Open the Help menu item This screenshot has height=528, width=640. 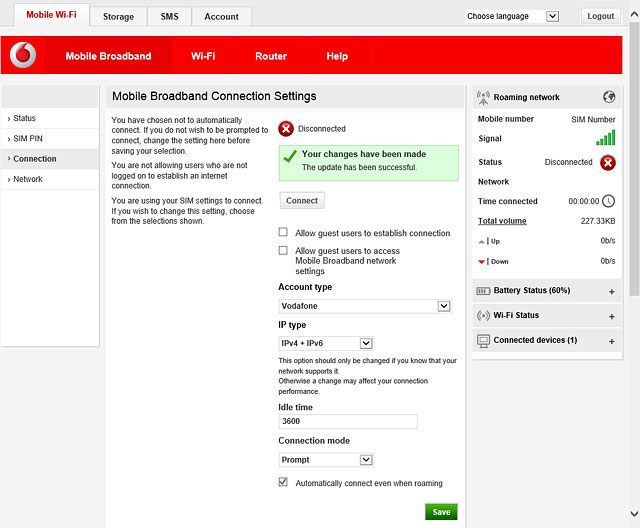(337, 56)
